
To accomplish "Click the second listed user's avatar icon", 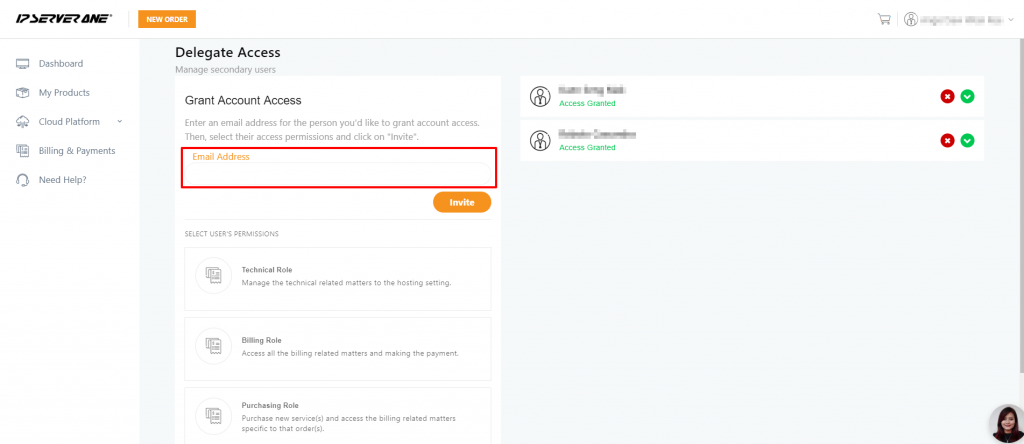I will (540, 140).
